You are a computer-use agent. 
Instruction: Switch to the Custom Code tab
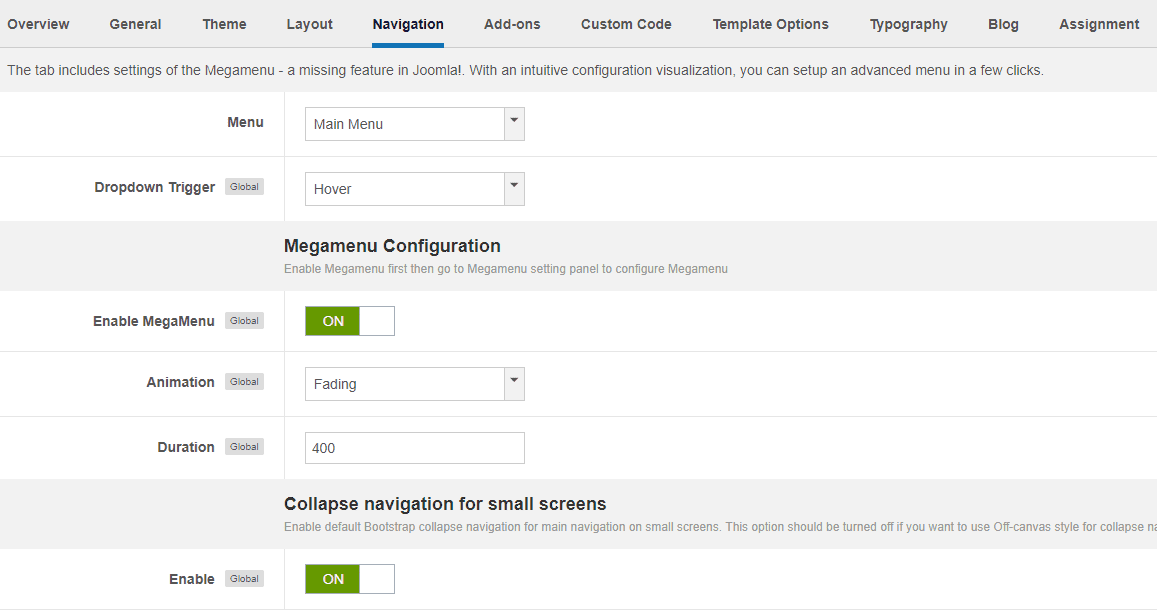pyautogui.click(x=626, y=24)
